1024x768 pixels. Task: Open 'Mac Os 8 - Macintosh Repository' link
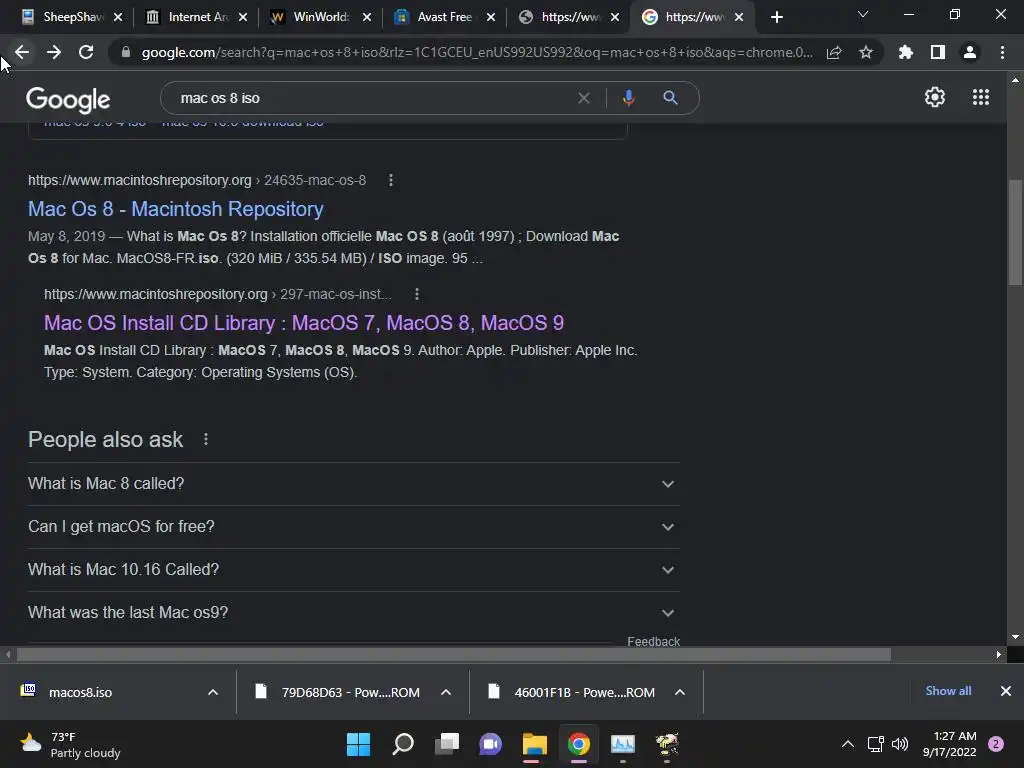coord(176,209)
